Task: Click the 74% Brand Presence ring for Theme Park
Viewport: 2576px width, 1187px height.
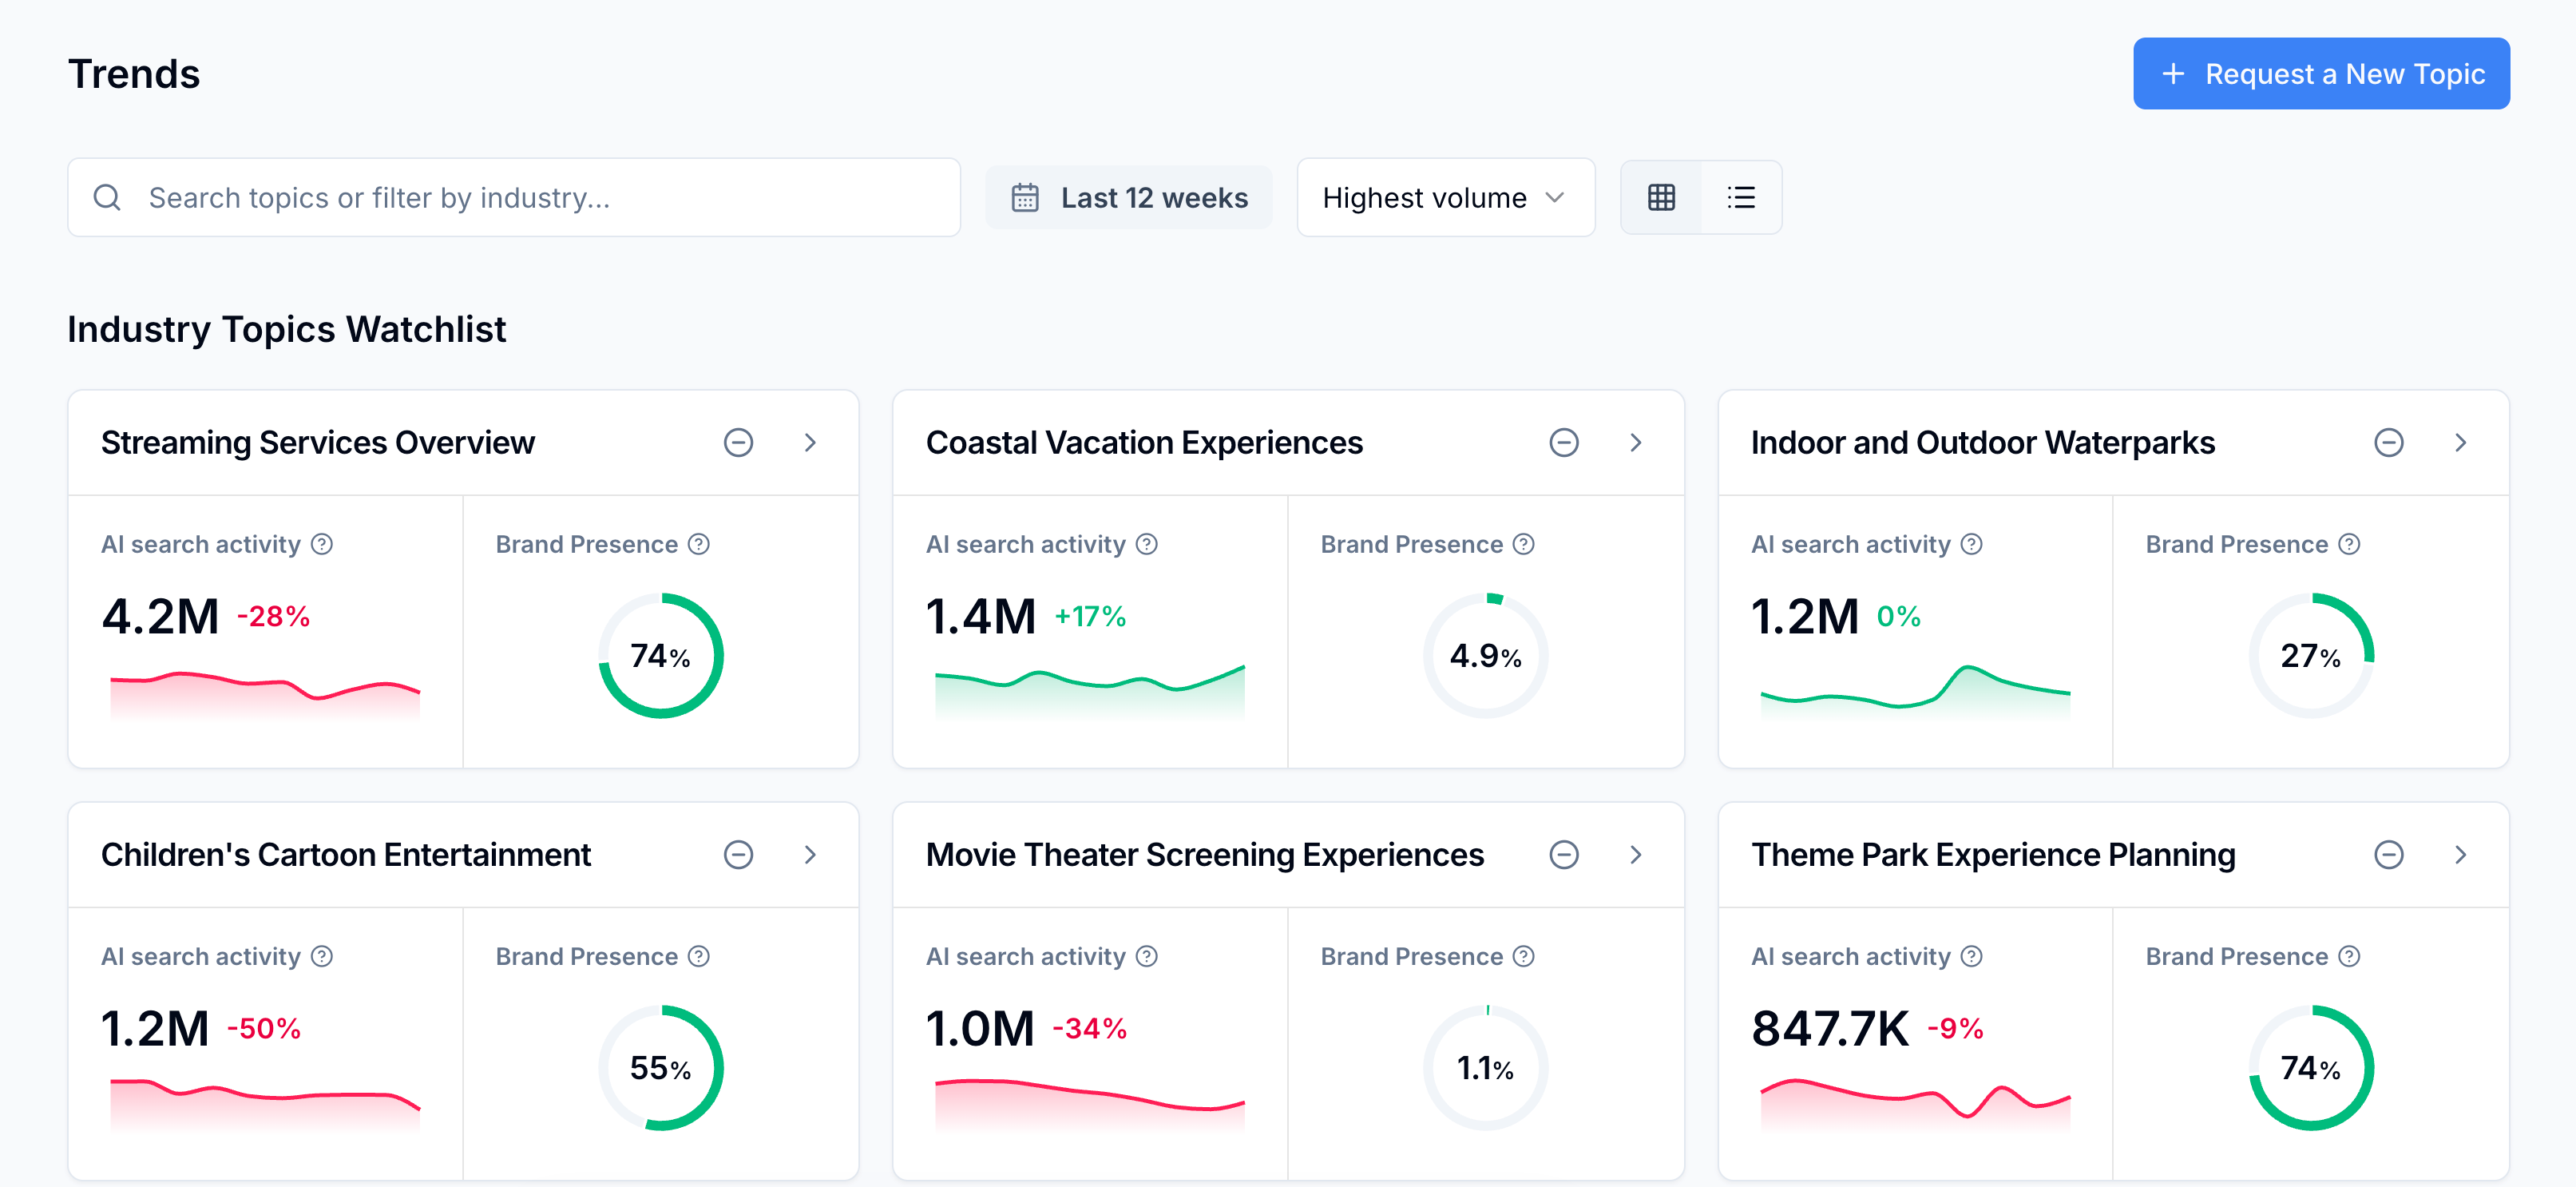Action: (x=2311, y=1068)
